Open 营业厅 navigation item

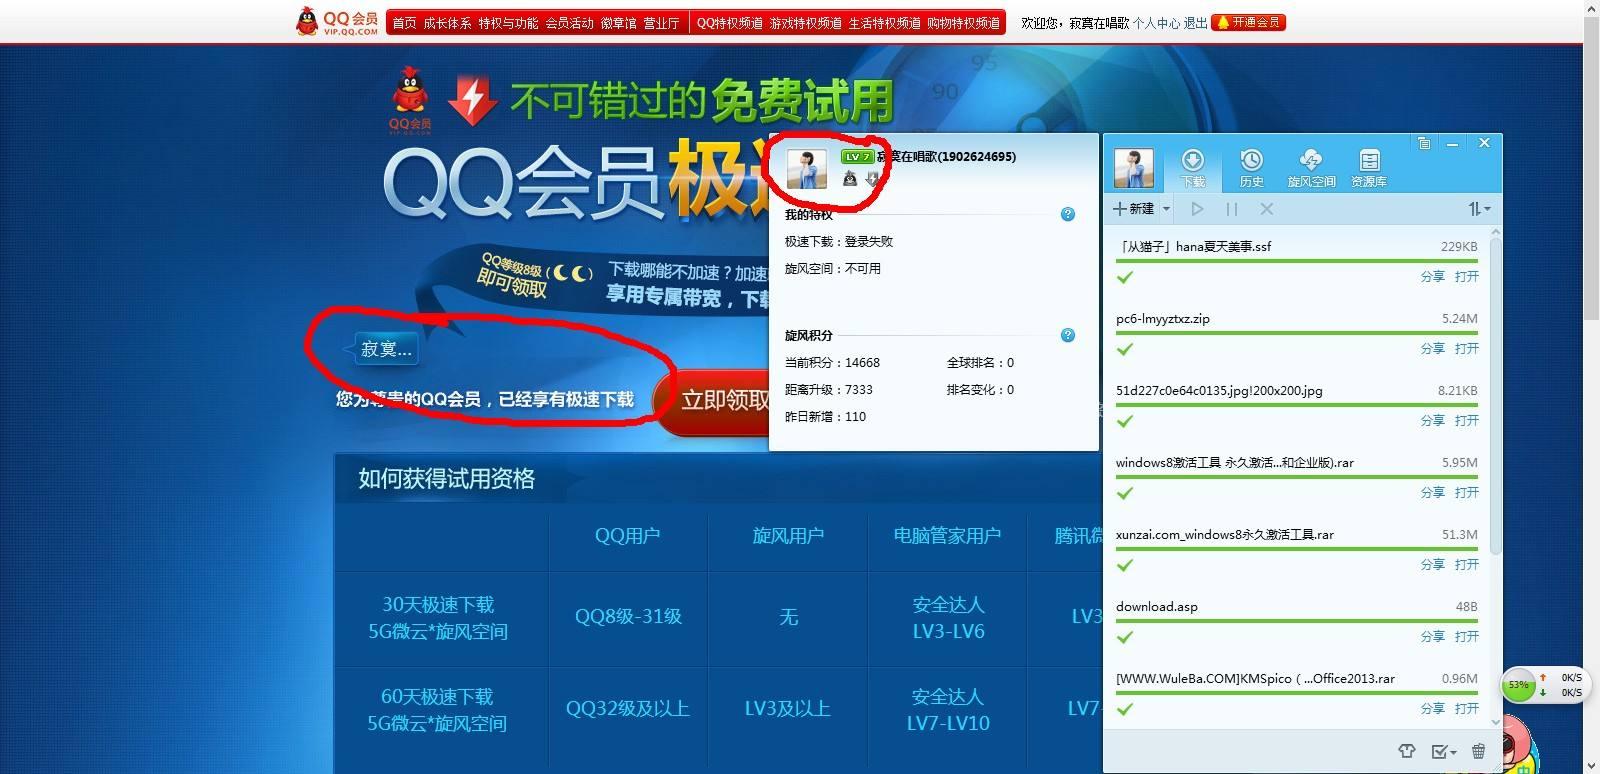[661, 23]
